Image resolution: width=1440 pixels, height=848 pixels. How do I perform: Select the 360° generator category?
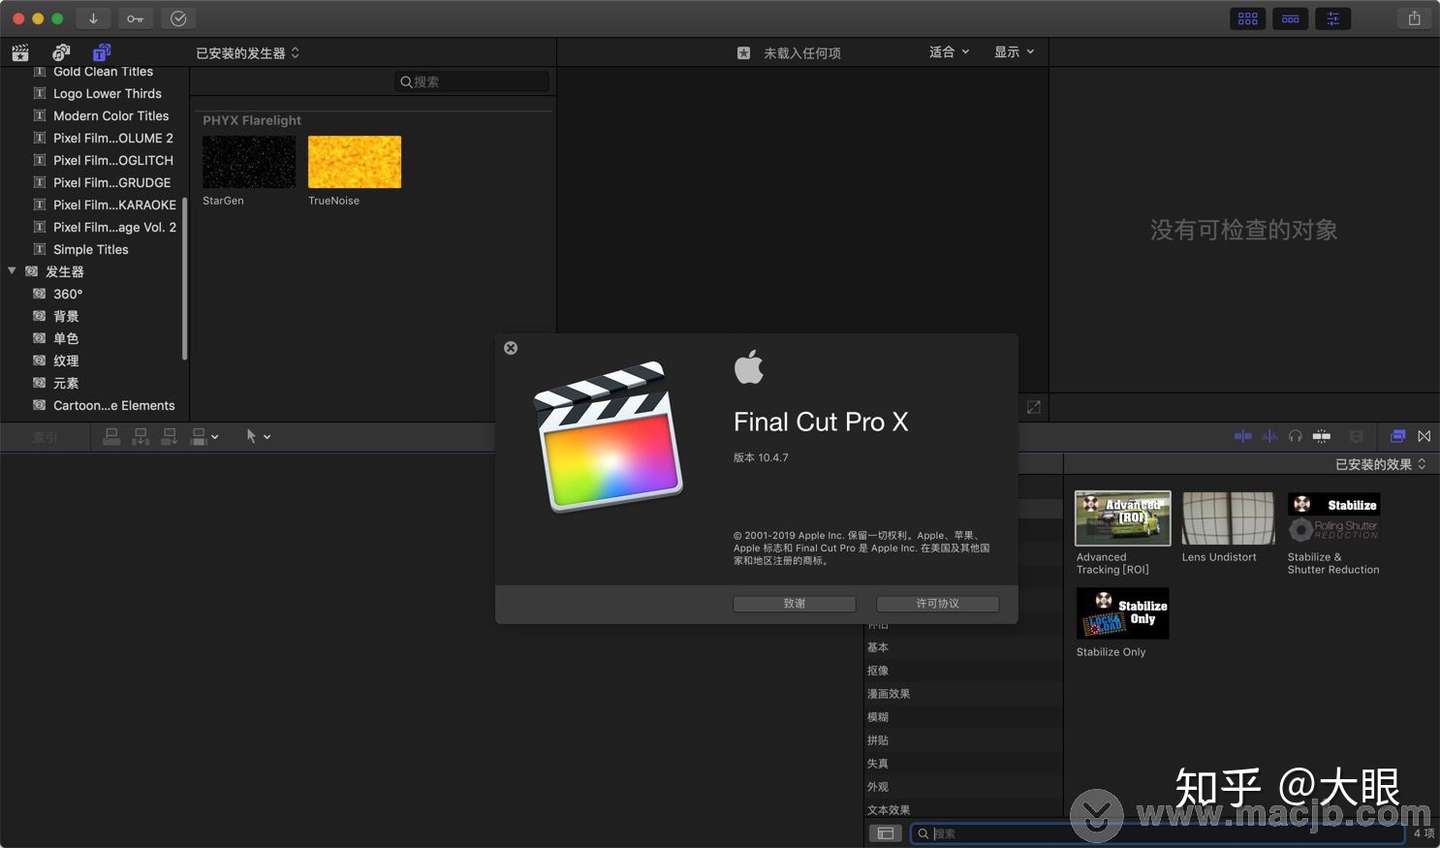coord(68,294)
